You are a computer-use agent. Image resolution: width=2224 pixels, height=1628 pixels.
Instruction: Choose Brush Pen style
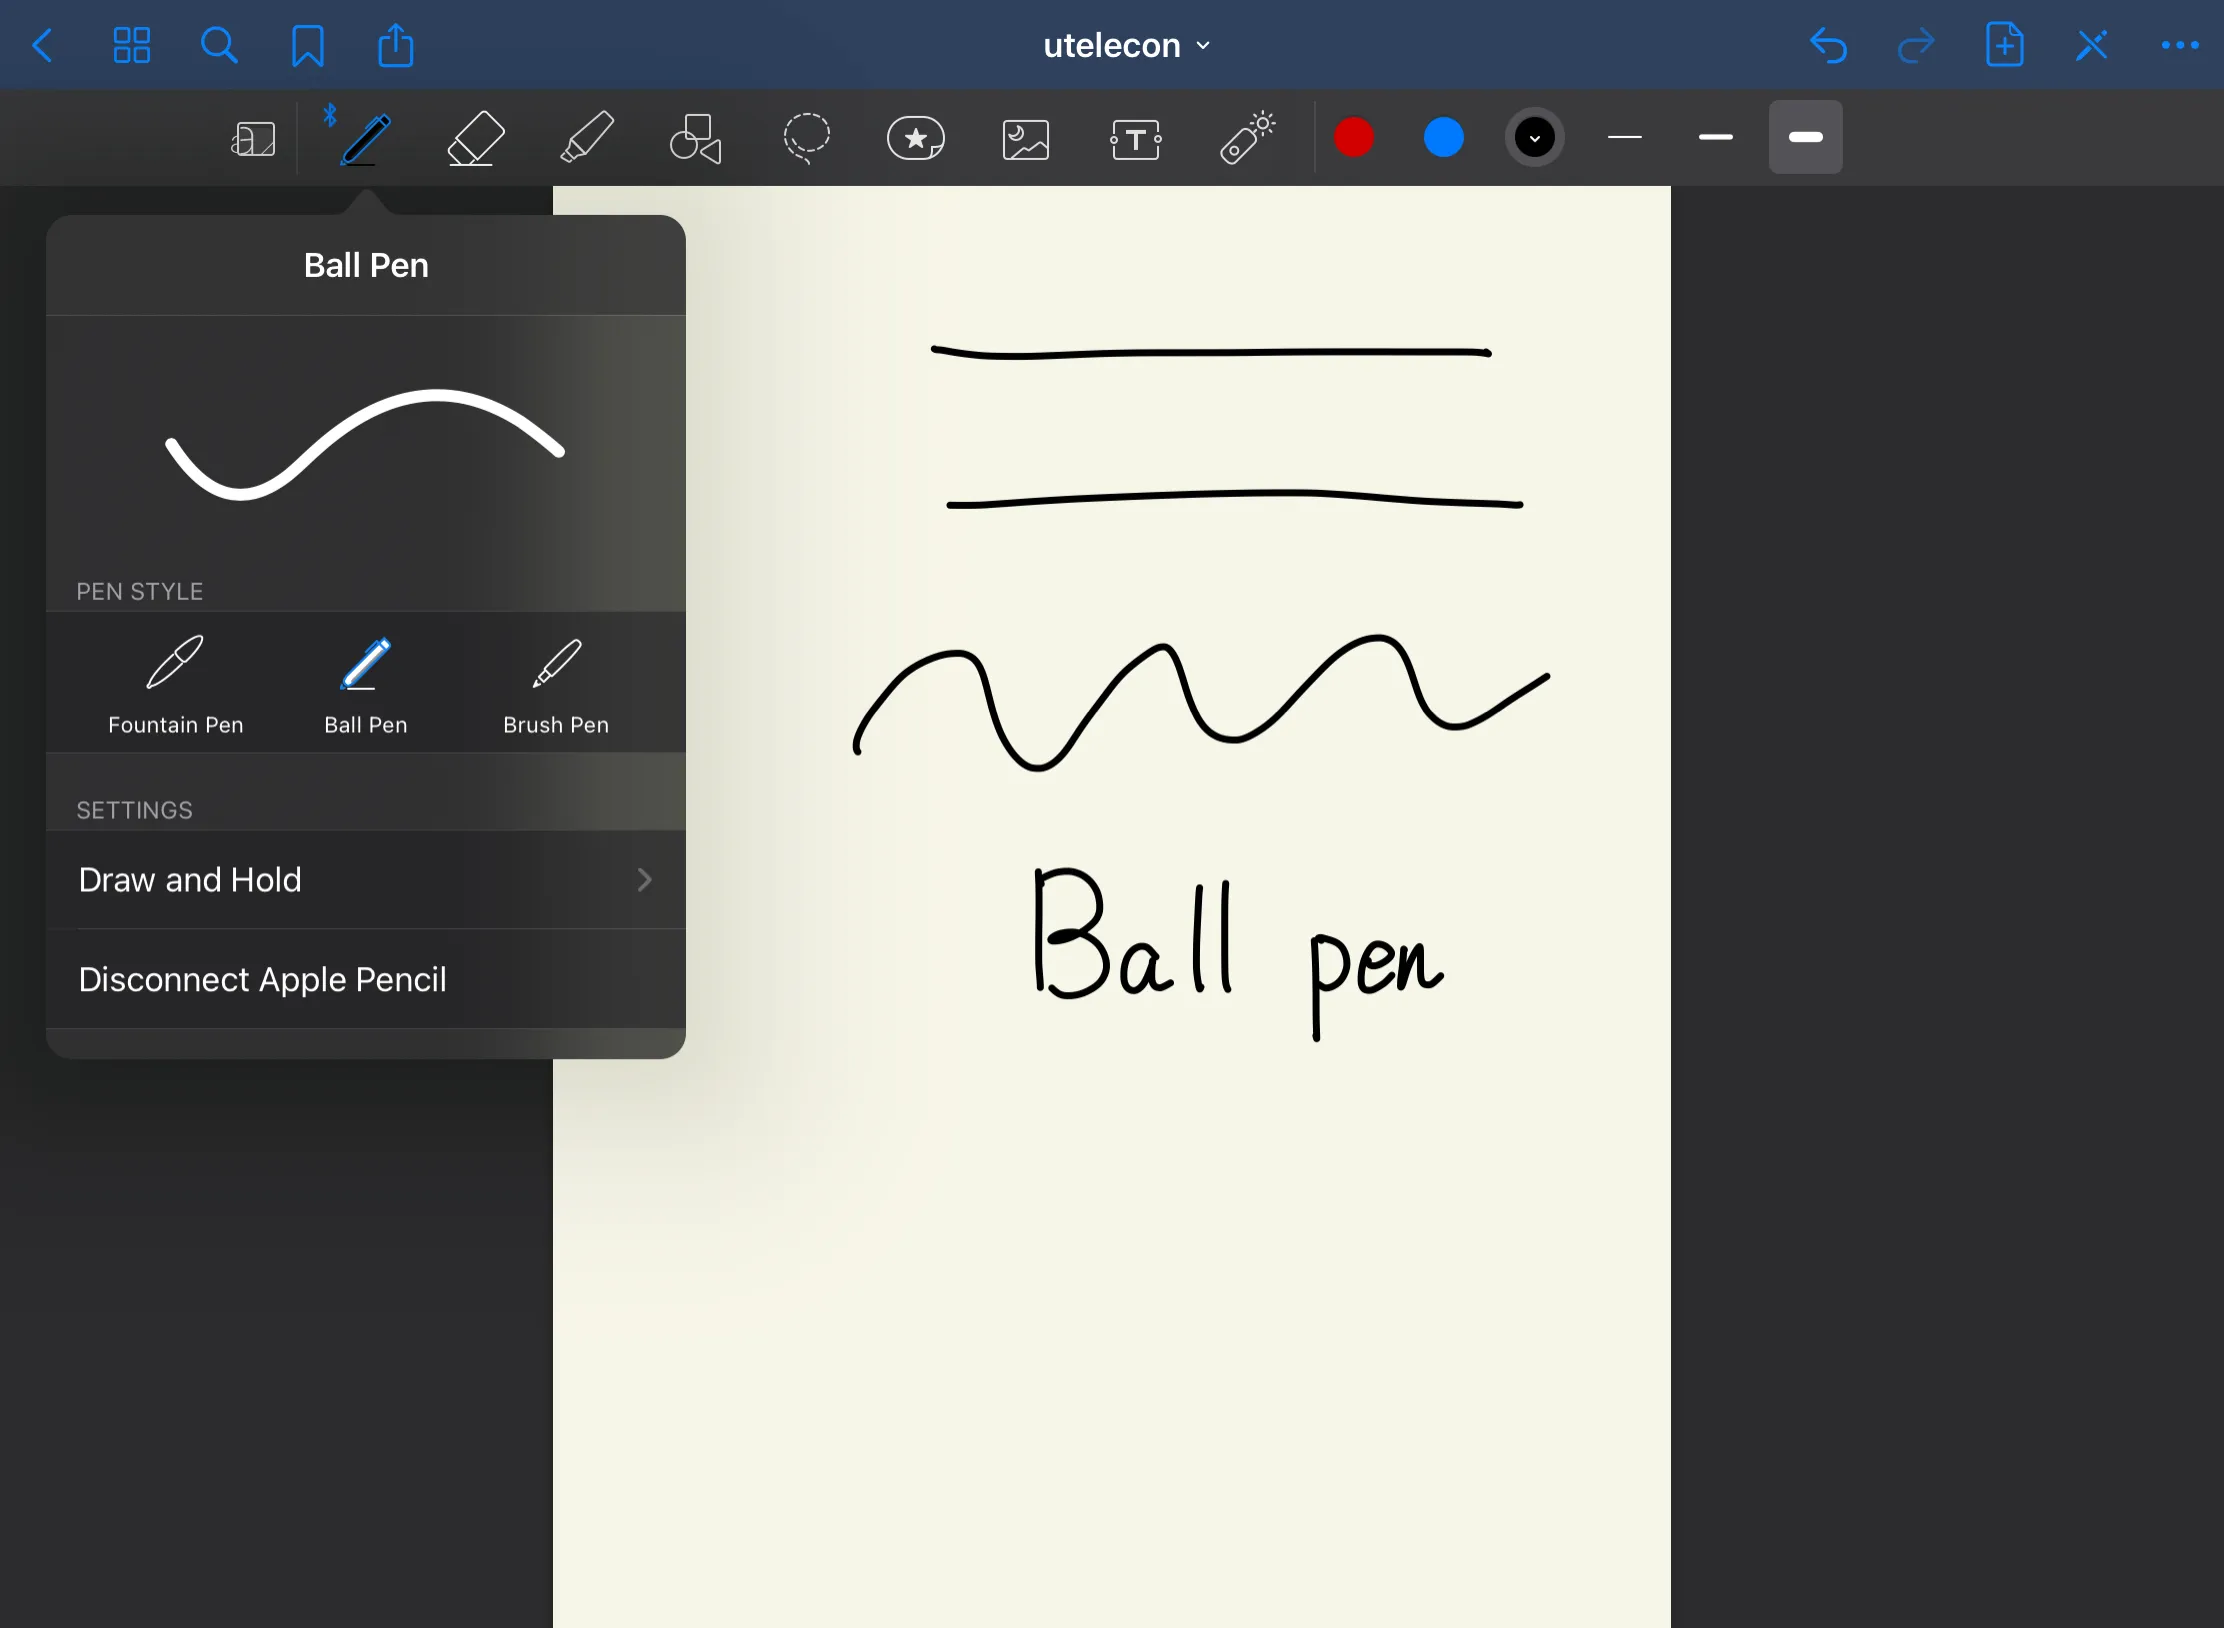click(556, 686)
